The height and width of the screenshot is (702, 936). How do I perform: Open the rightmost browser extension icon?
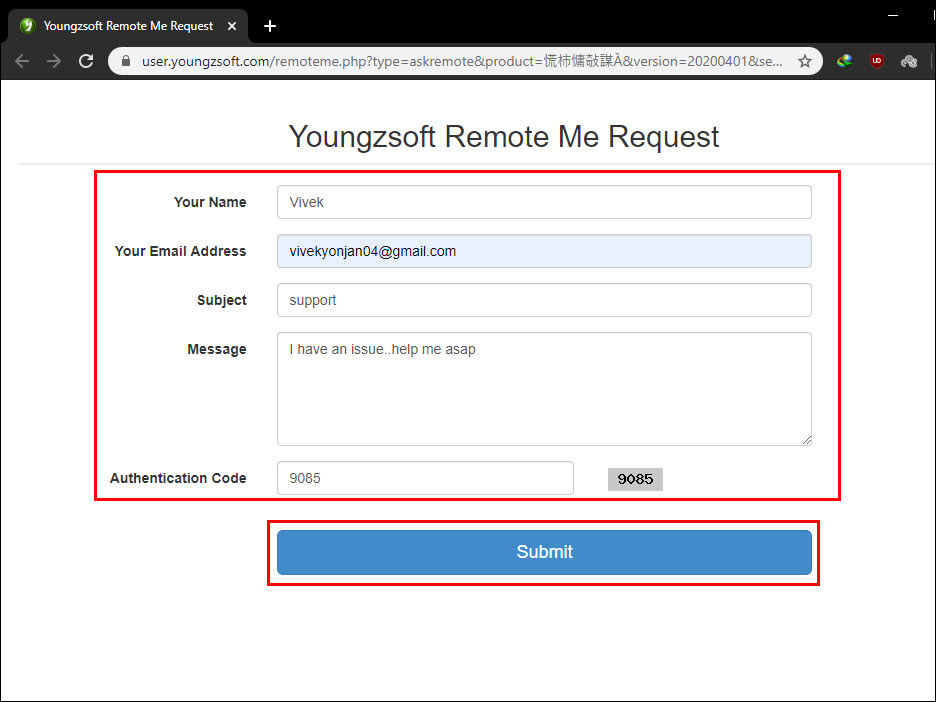point(908,60)
